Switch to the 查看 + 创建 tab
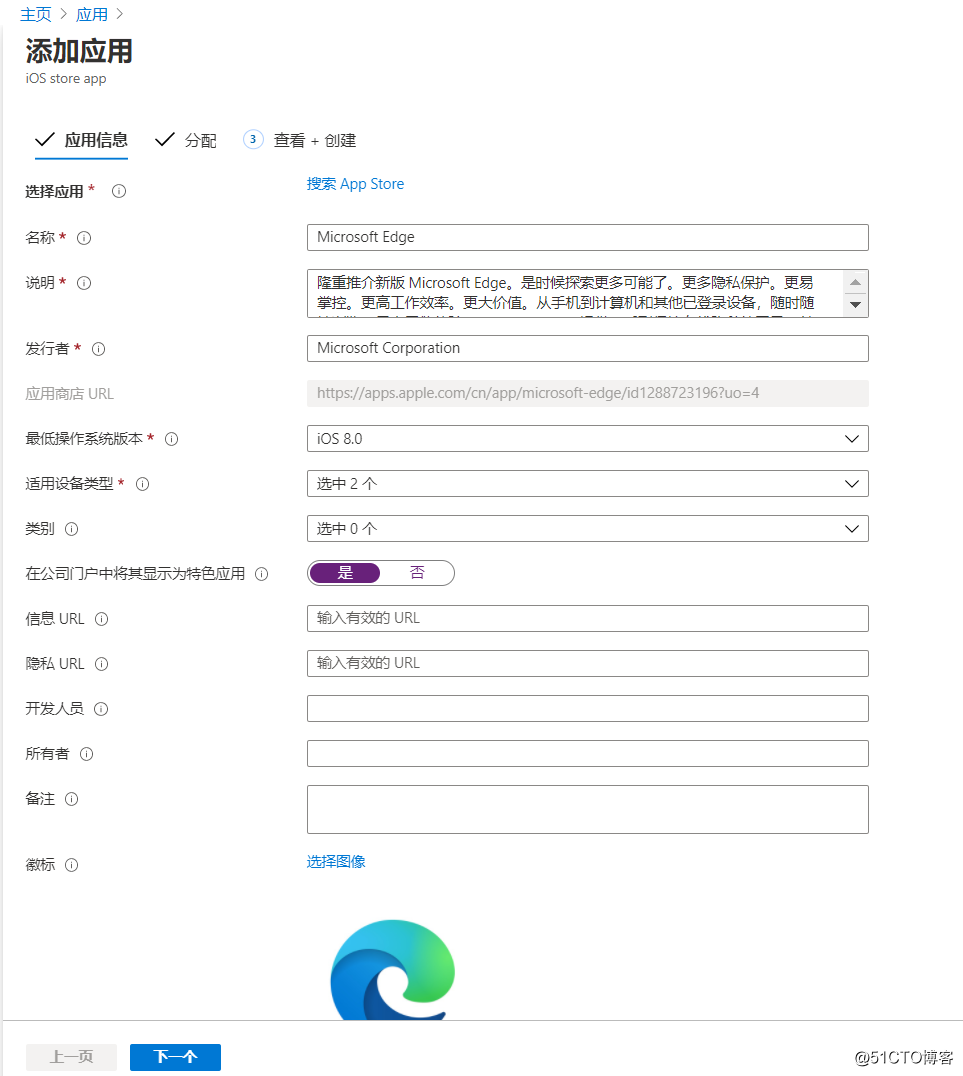 point(300,141)
